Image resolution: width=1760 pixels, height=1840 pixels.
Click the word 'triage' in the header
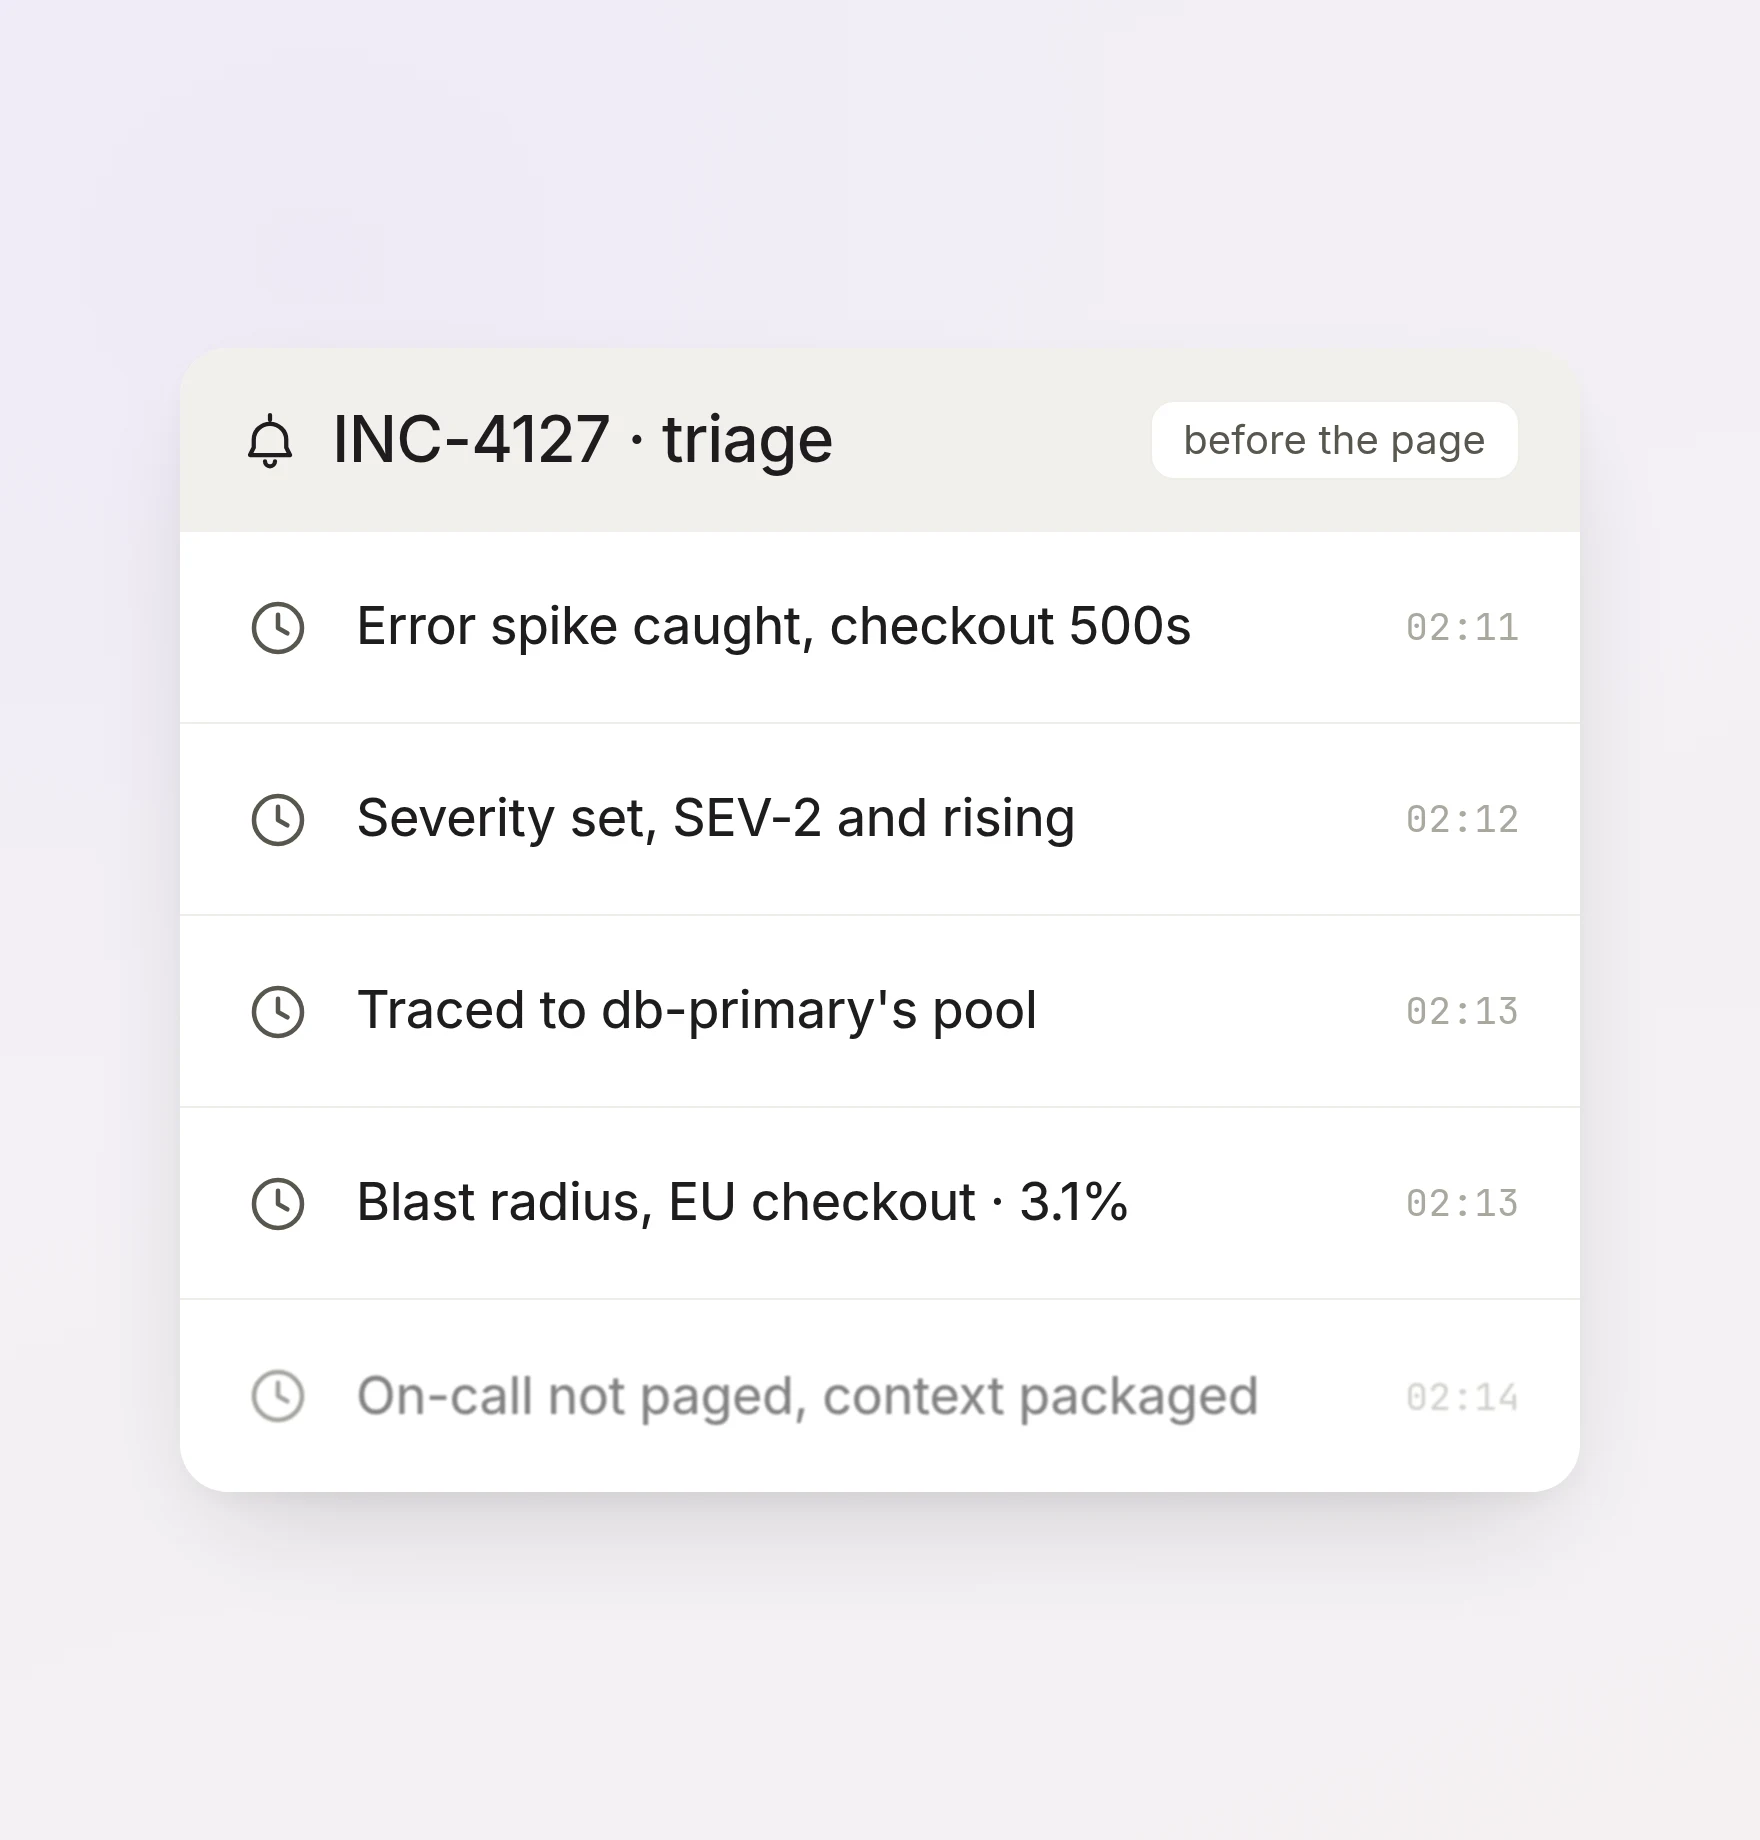(747, 441)
